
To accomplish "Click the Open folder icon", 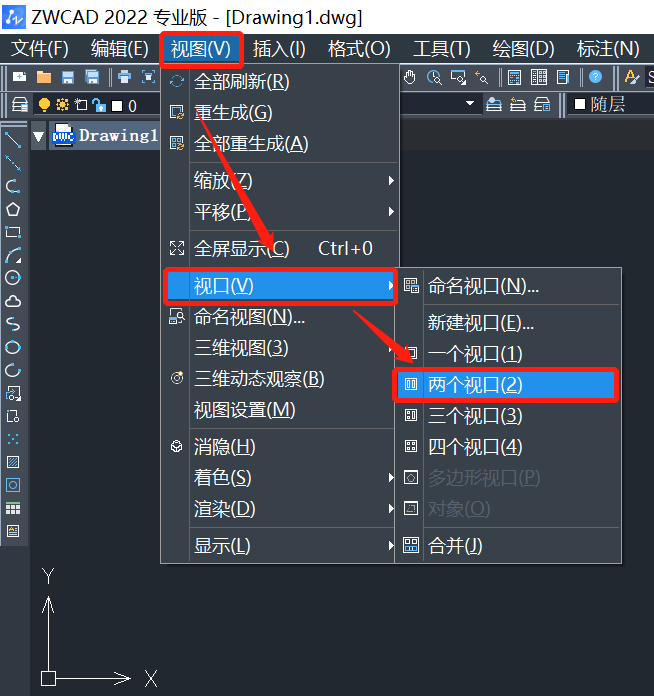I will (x=44, y=77).
